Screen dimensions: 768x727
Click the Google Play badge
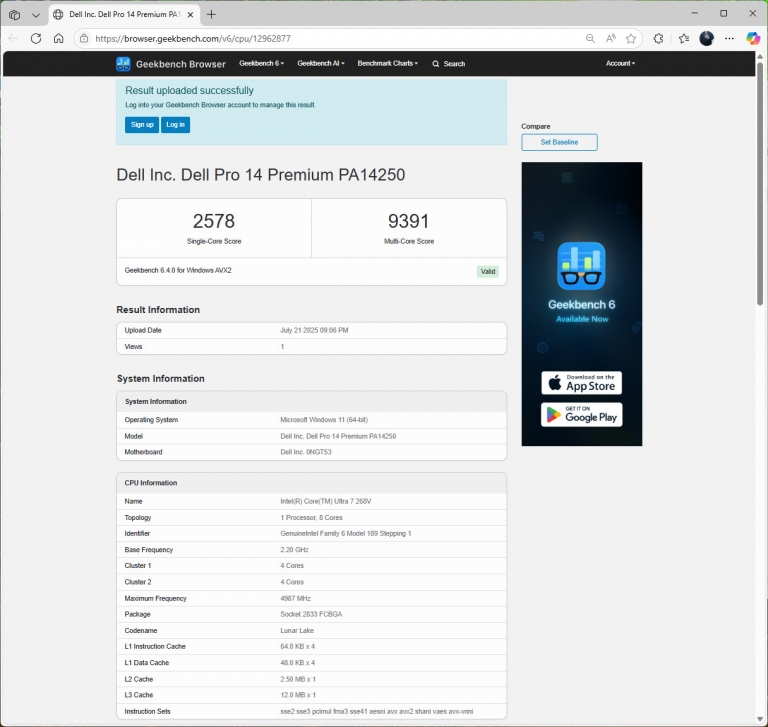click(581, 415)
